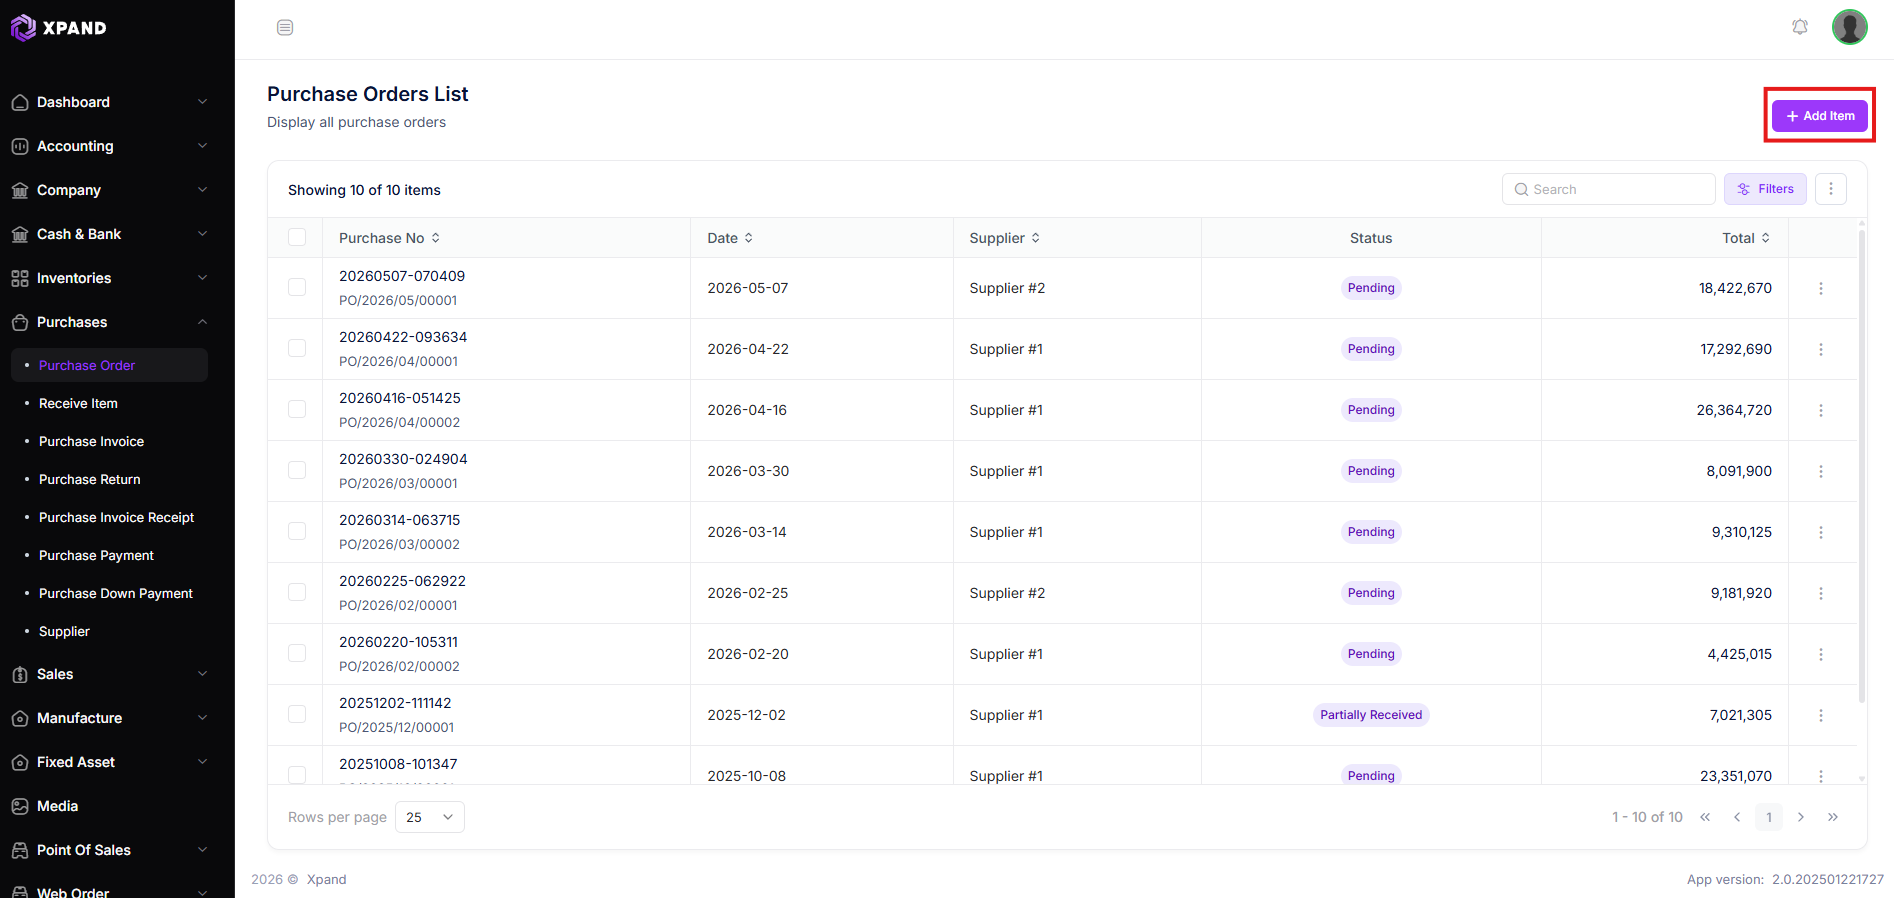Image resolution: width=1894 pixels, height=898 pixels.
Task: Open Purchase Invoice in the sidebar
Action: [91, 441]
